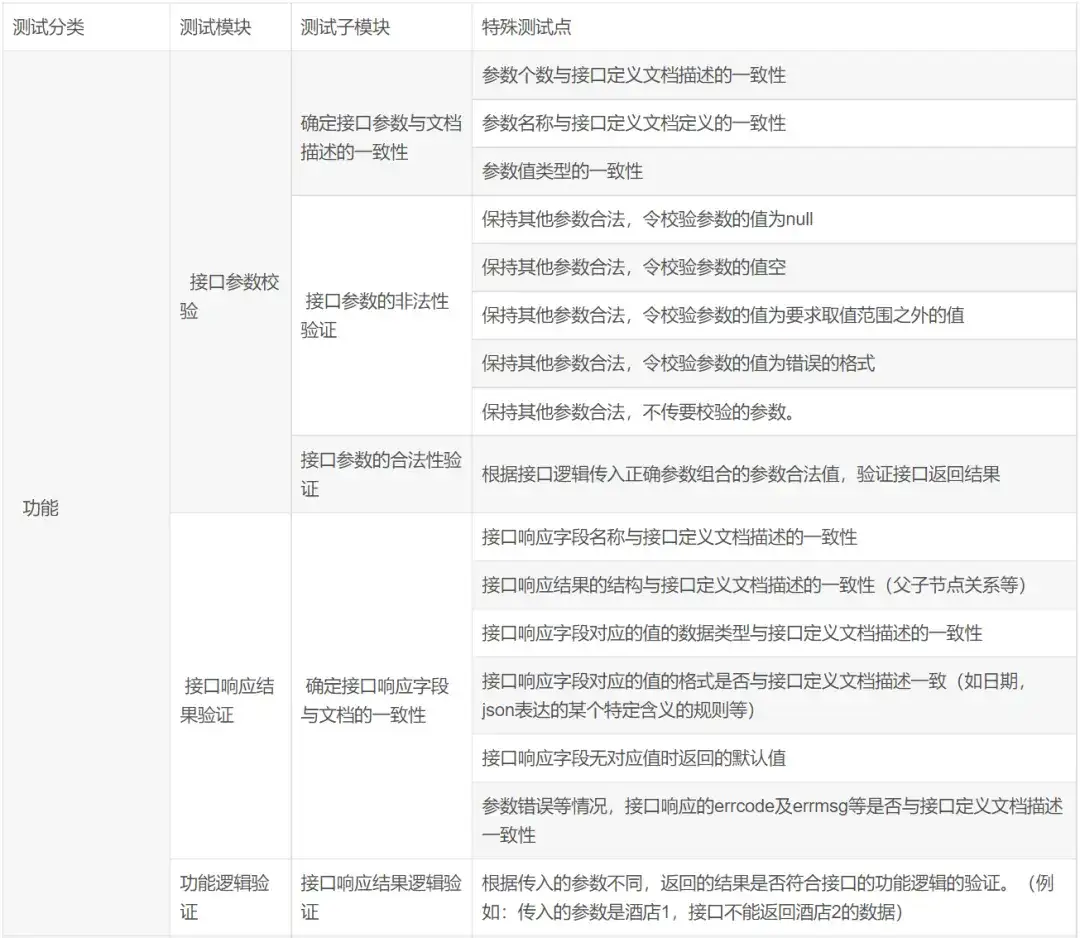Select row 接口响应字段对应的值的数据类型
The image size is (1080, 938).
774,633
